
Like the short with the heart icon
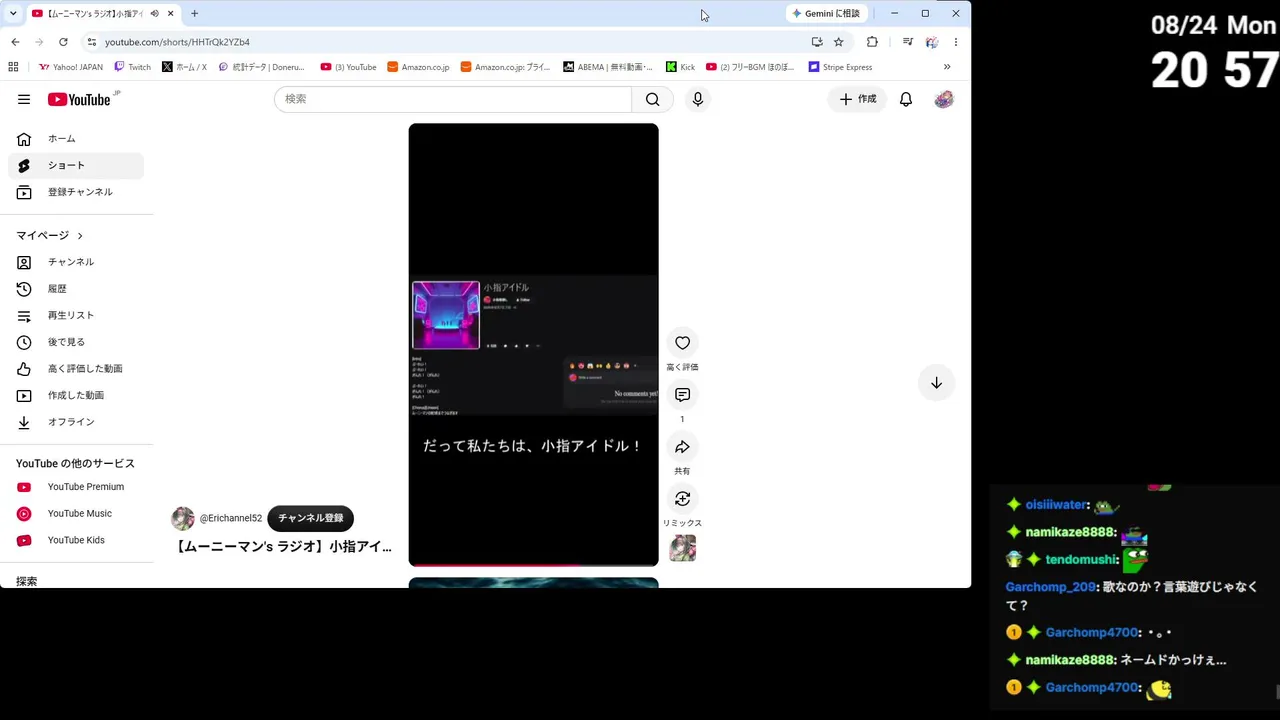point(683,343)
